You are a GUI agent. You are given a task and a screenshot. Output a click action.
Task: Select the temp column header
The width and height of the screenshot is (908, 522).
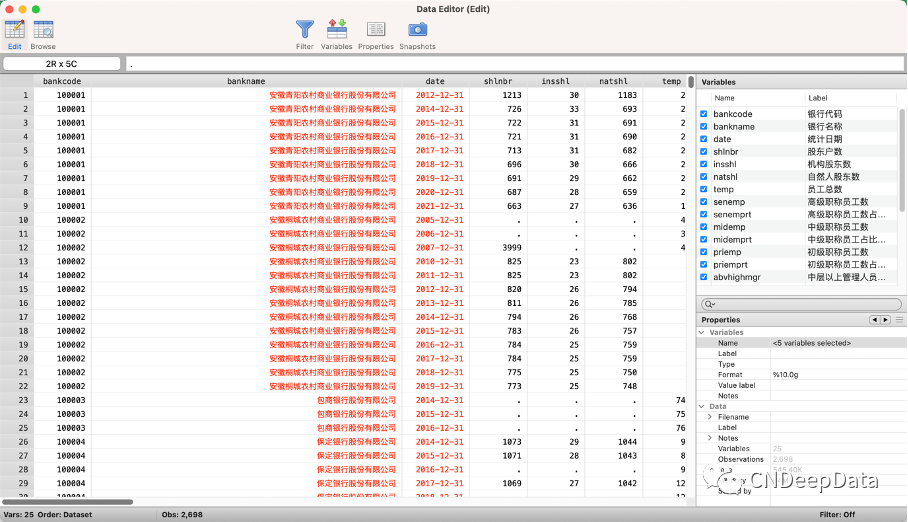(x=672, y=81)
